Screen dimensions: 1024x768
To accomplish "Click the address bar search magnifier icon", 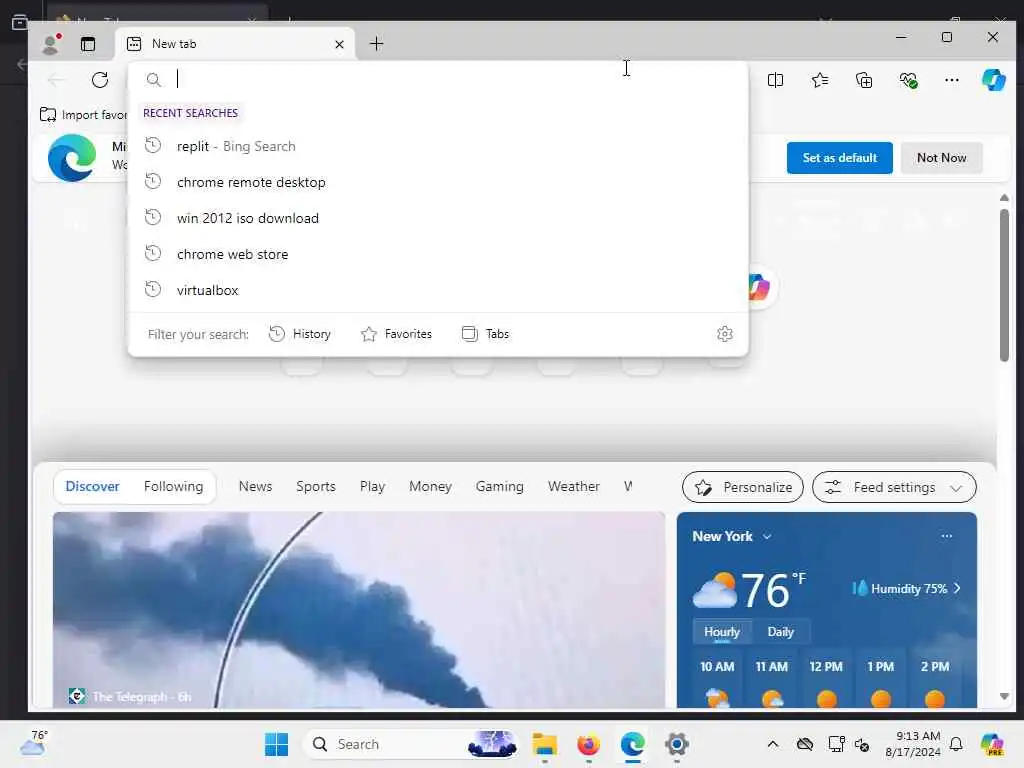I will pos(153,80).
